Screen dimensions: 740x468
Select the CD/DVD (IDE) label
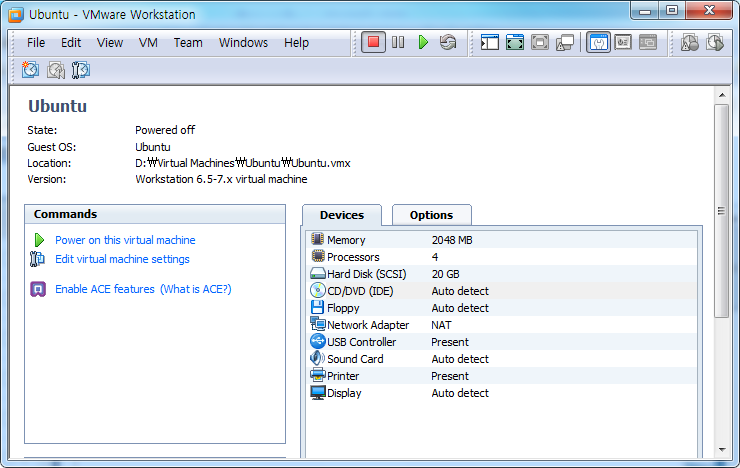(x=360, y=291)
